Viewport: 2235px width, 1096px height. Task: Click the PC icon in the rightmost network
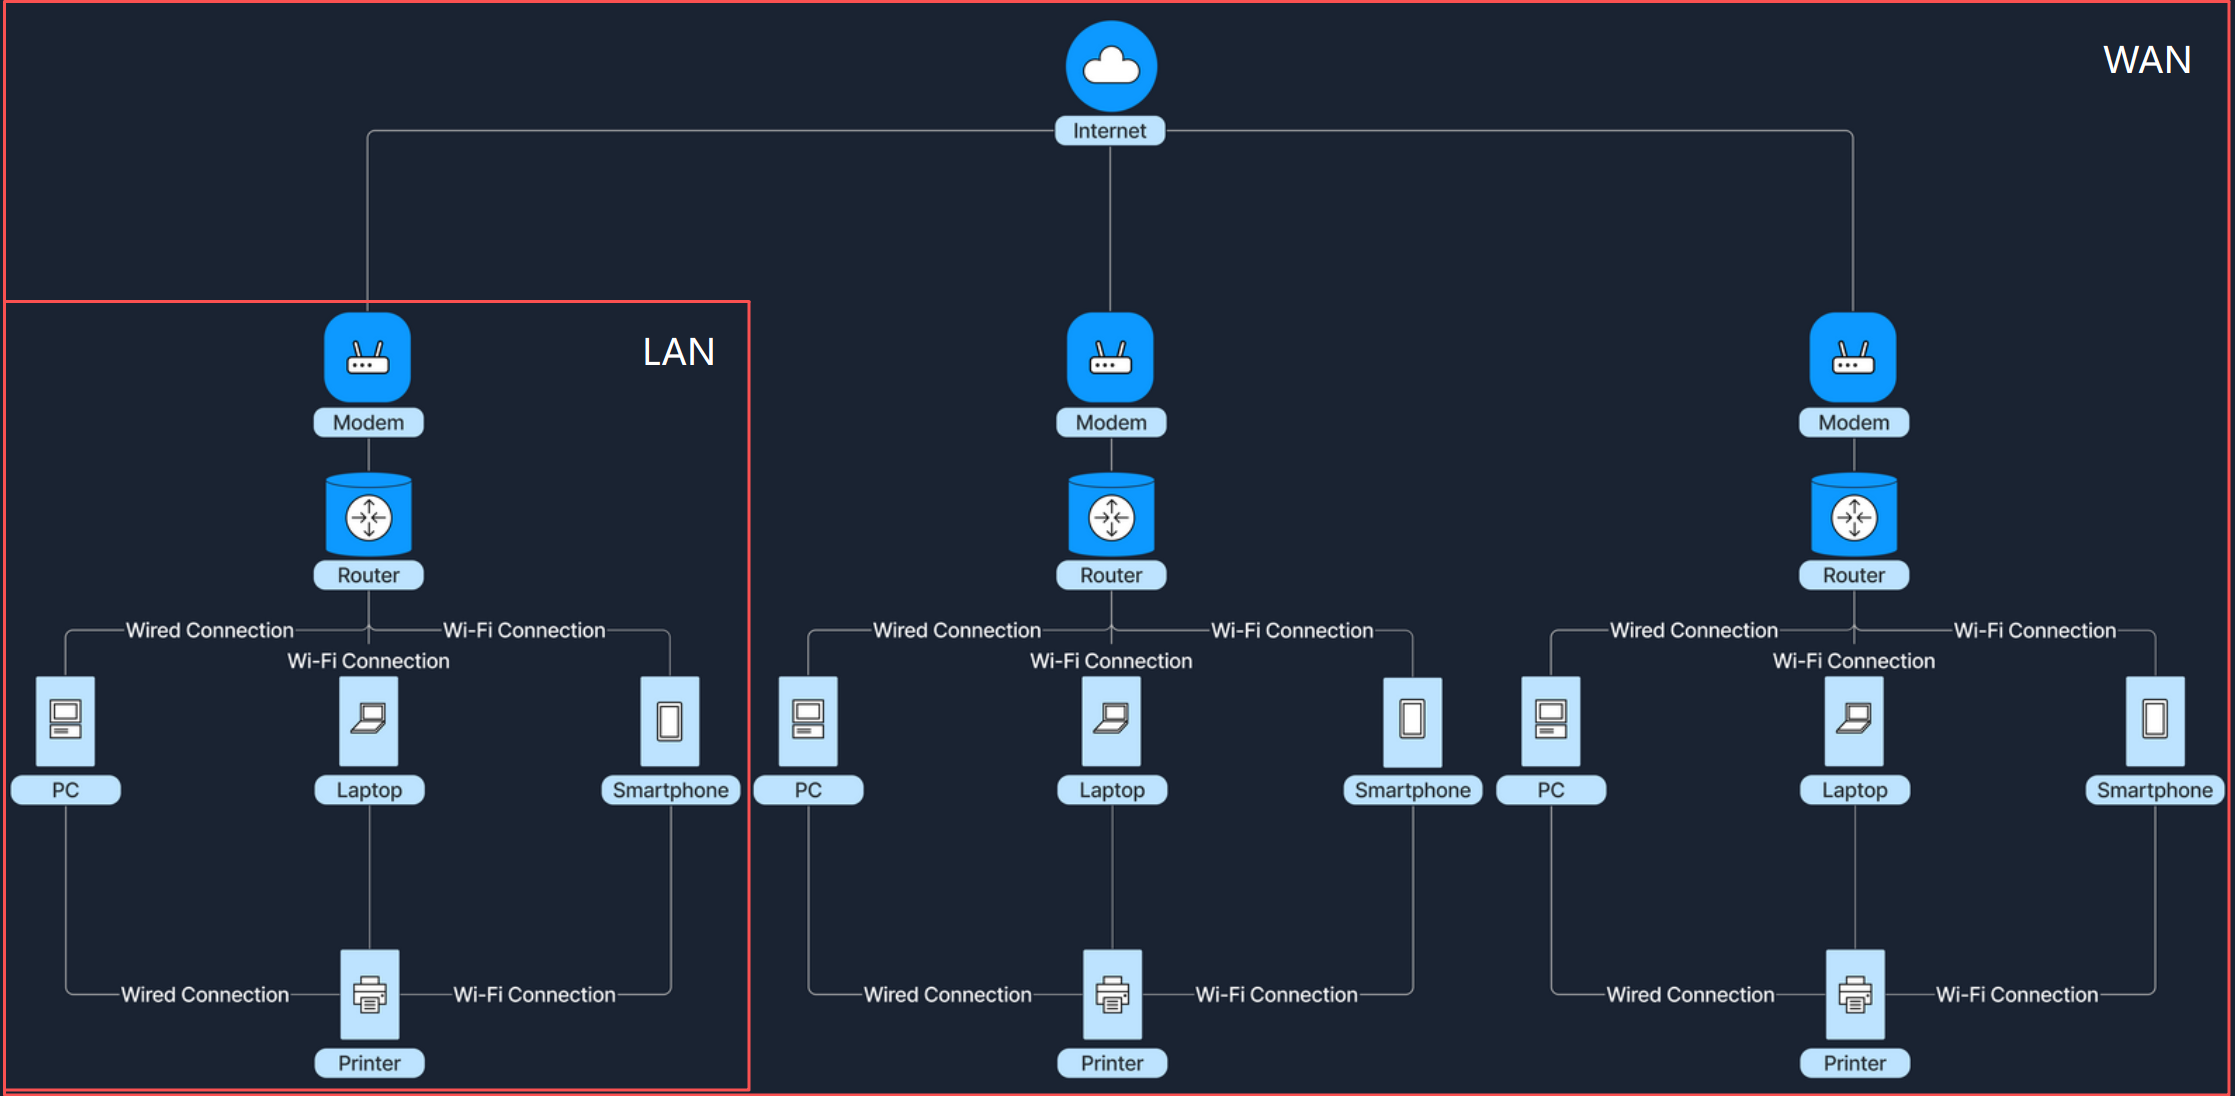[1551, 720]
